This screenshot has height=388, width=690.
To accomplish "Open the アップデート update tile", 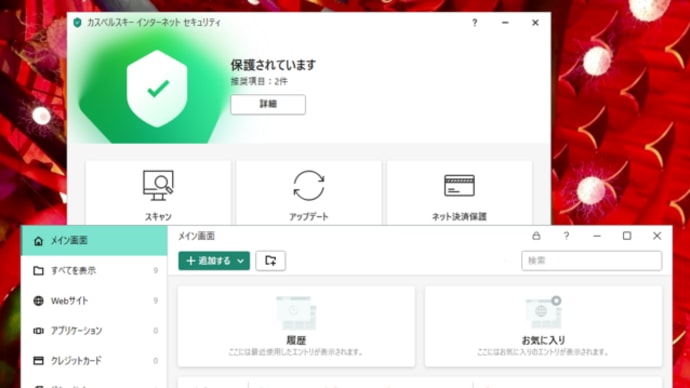I will point(308,193).
